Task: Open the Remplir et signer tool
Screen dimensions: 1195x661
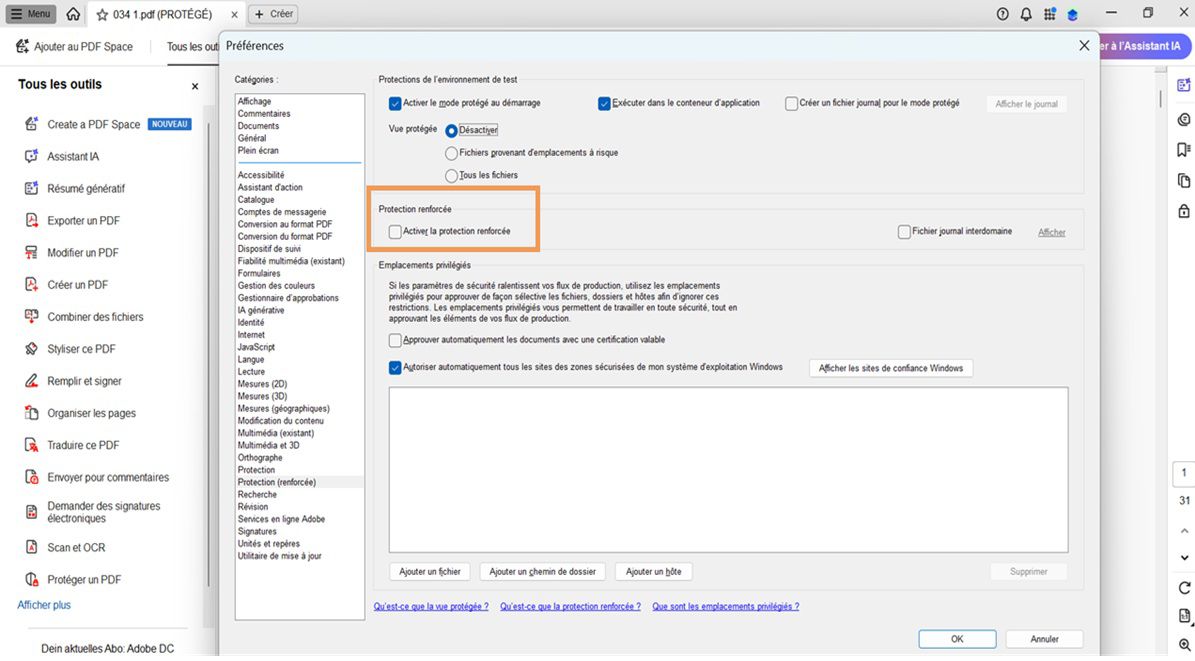Action: click(72, 380)
